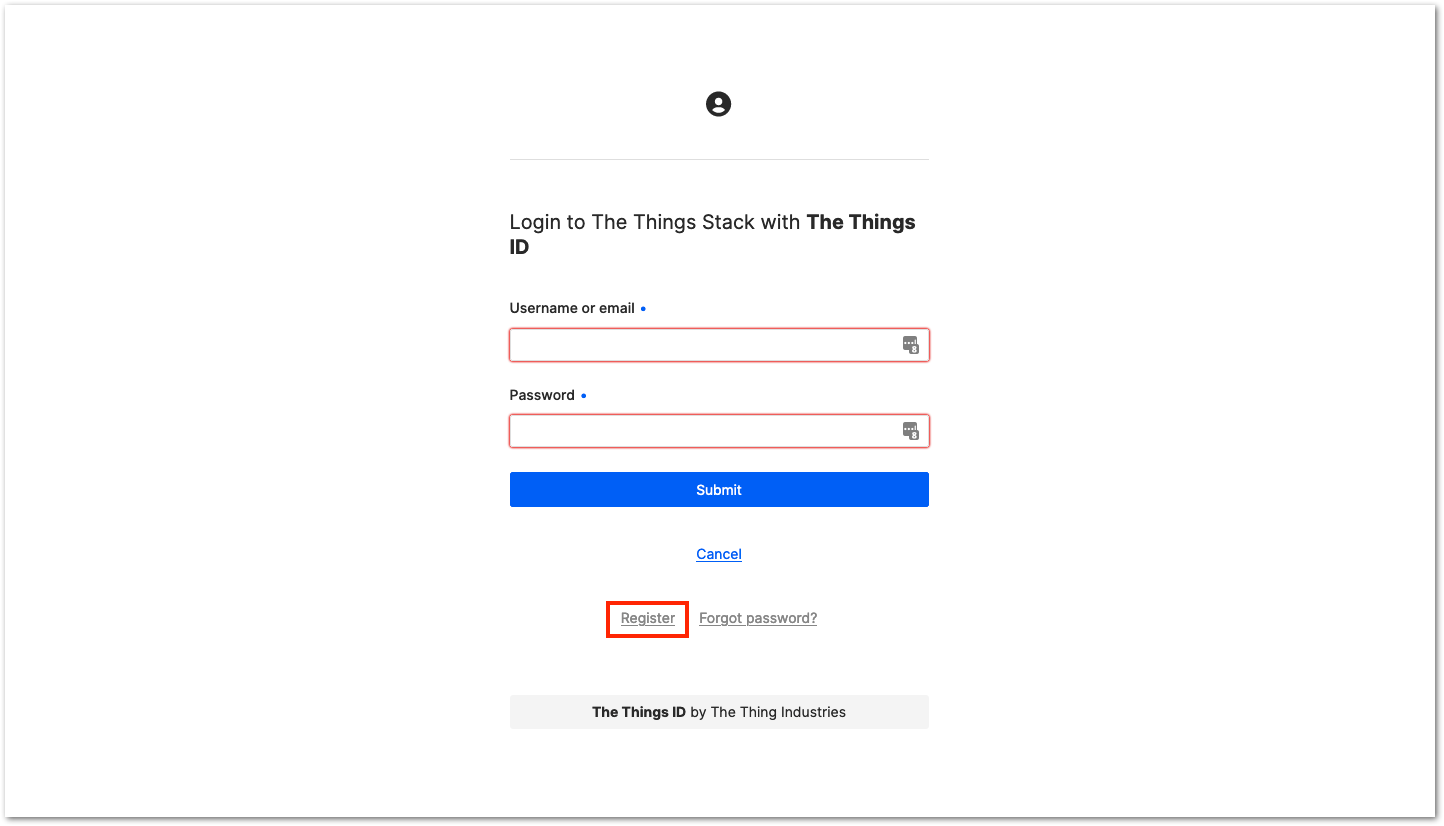Click blue required dot beside Password label
This screenshot has height=826, width=1444.
coord(584,396)
